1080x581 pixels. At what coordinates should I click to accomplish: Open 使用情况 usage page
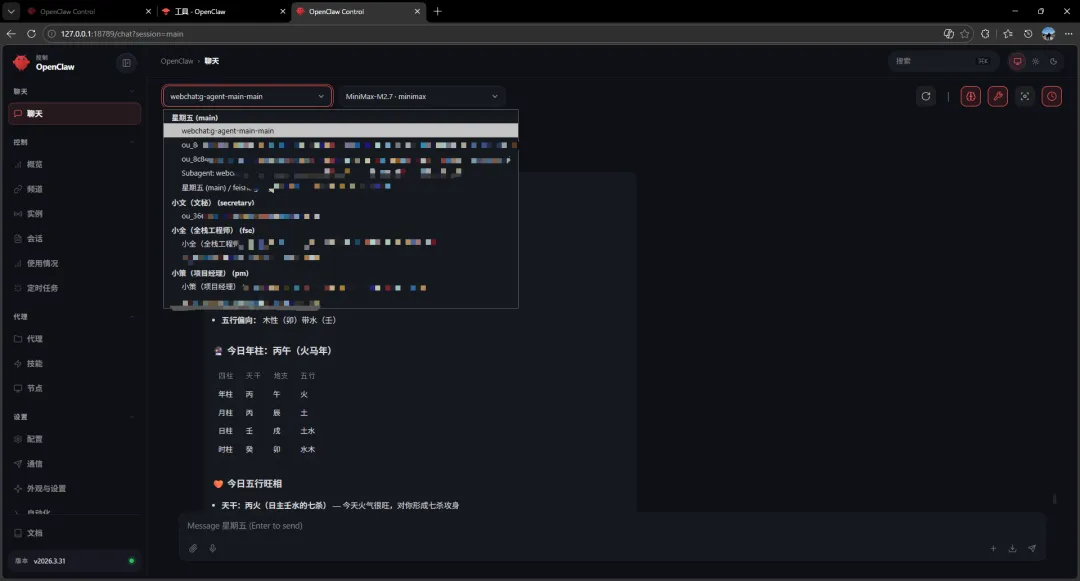coord(74,264)
